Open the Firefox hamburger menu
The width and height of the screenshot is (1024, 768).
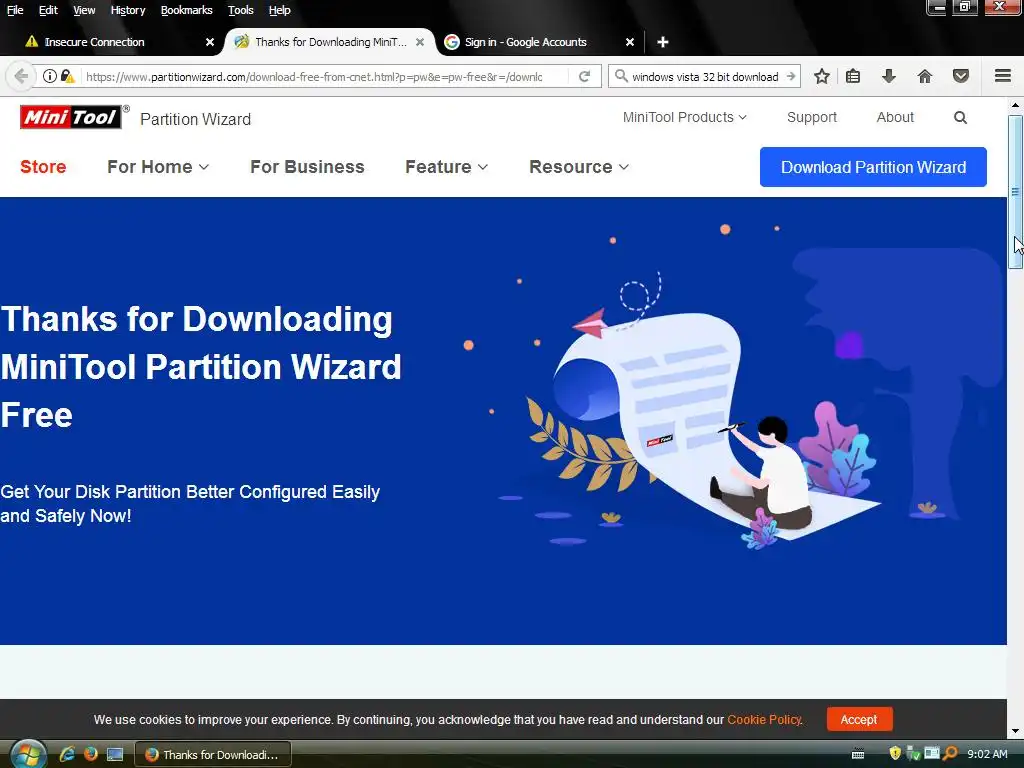[1003, 76]
